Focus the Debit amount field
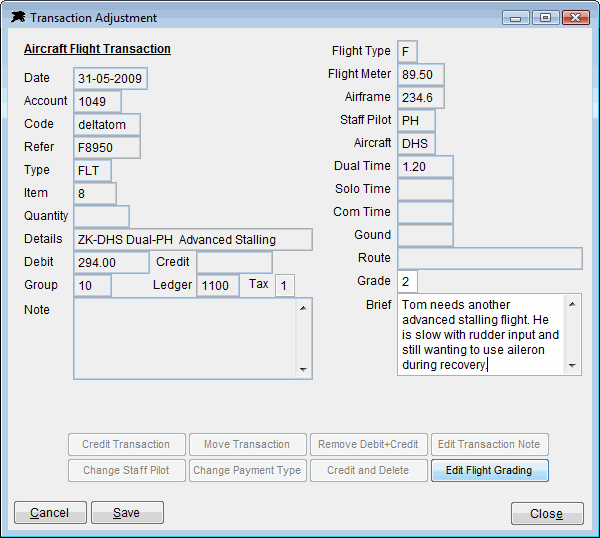This screenshot has width=600, height=538. [111, 262]
